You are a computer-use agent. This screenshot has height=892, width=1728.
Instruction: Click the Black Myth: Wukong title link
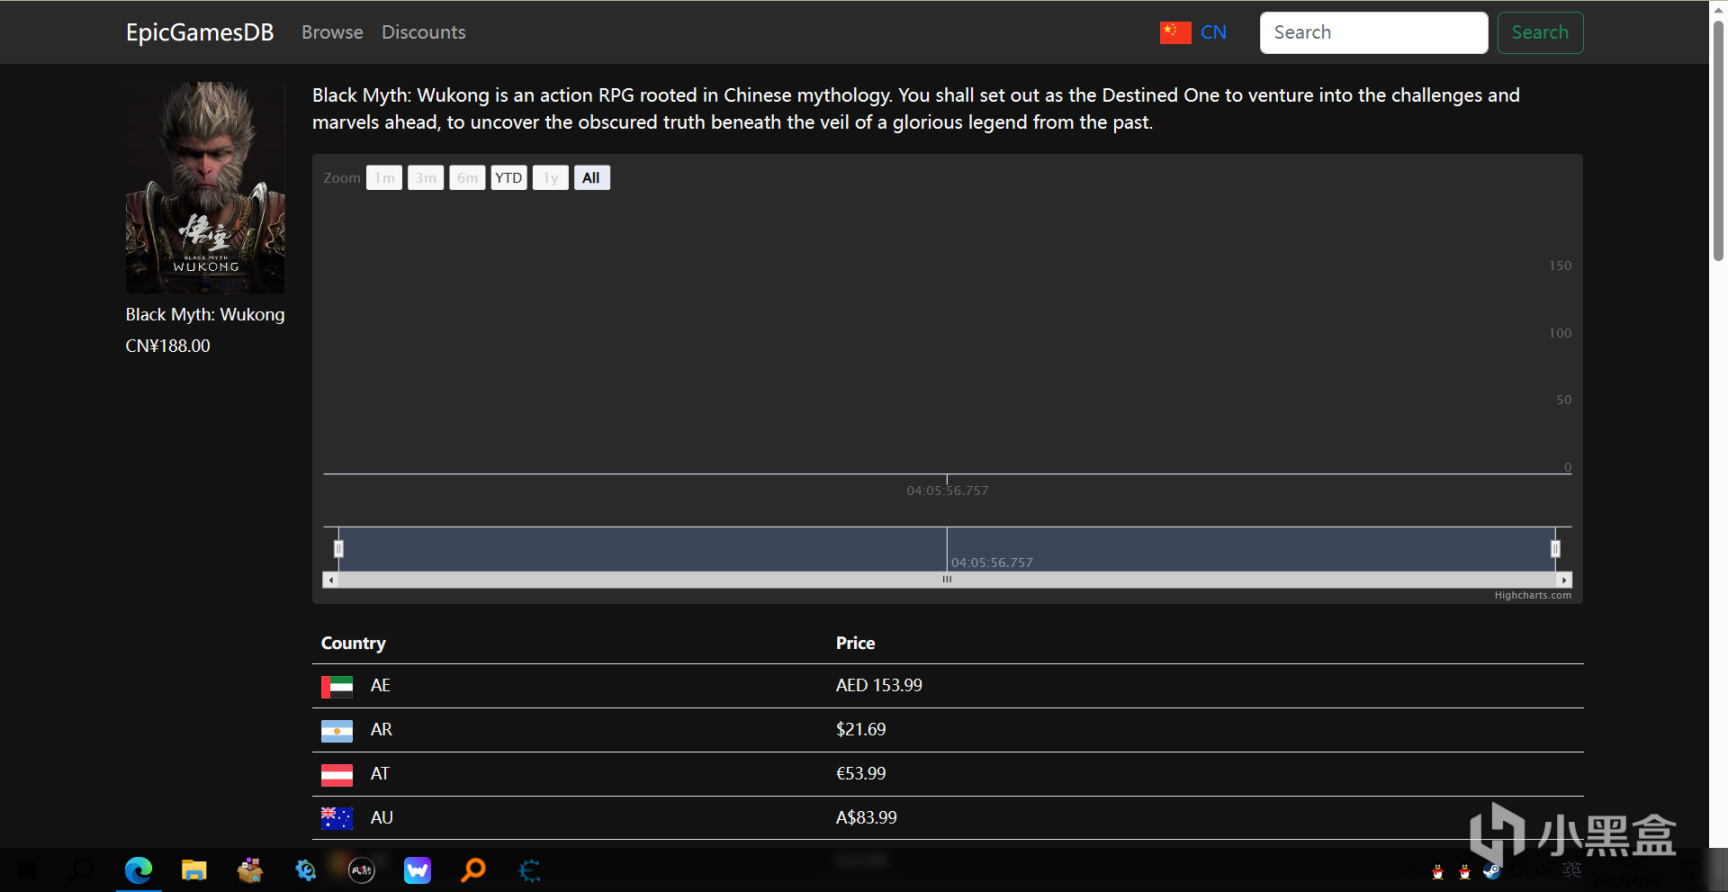click(205, 314)
